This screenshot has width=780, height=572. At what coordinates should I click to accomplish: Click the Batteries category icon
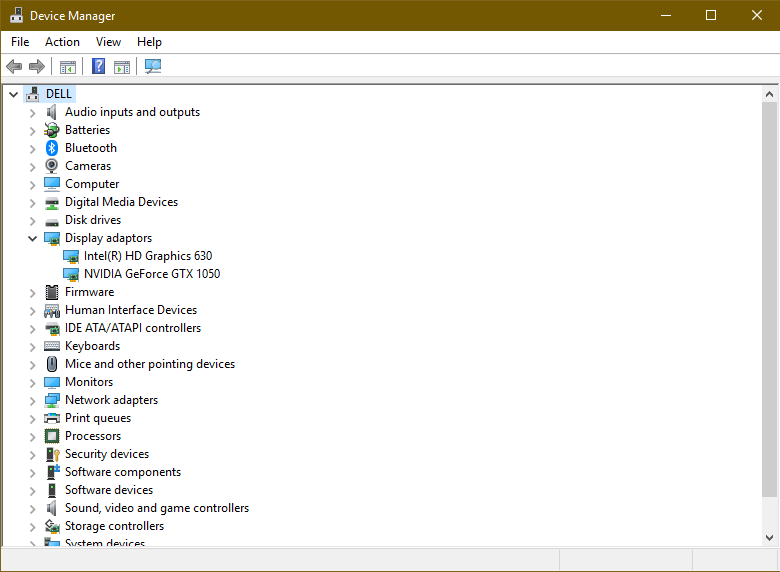pos(52,130)
